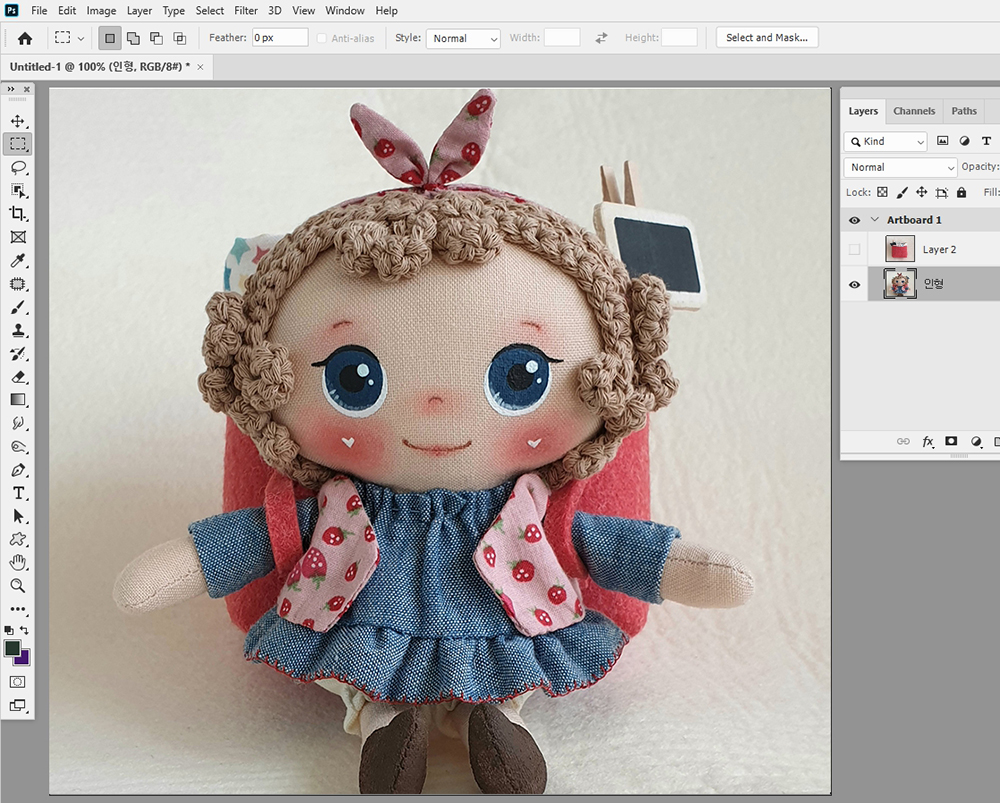Link layers at Layers panel bottom
The height and width of the screenshot is (803, 1000).
point(903,441)
